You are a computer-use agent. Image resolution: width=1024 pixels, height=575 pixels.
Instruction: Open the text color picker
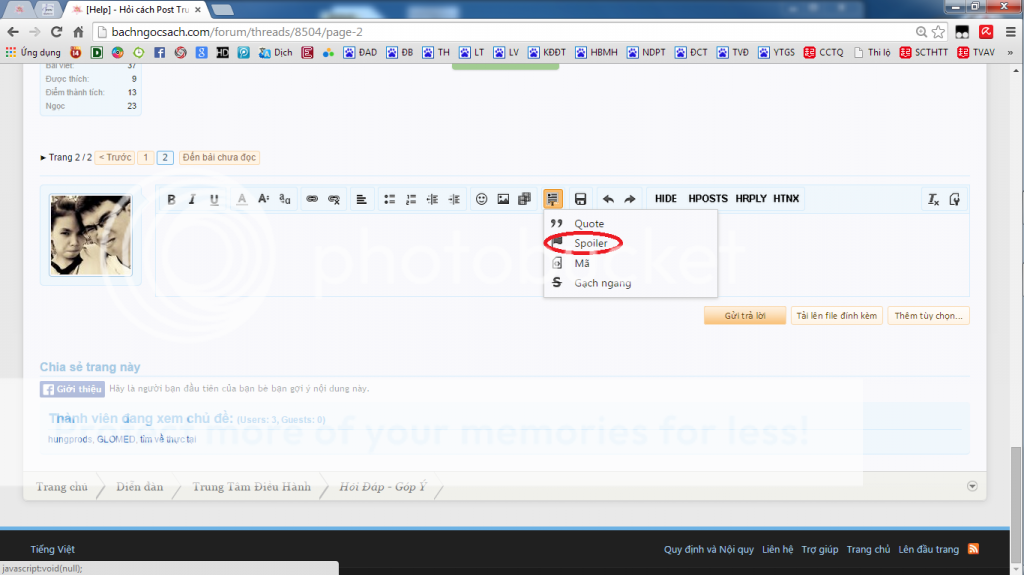(241, 199)
